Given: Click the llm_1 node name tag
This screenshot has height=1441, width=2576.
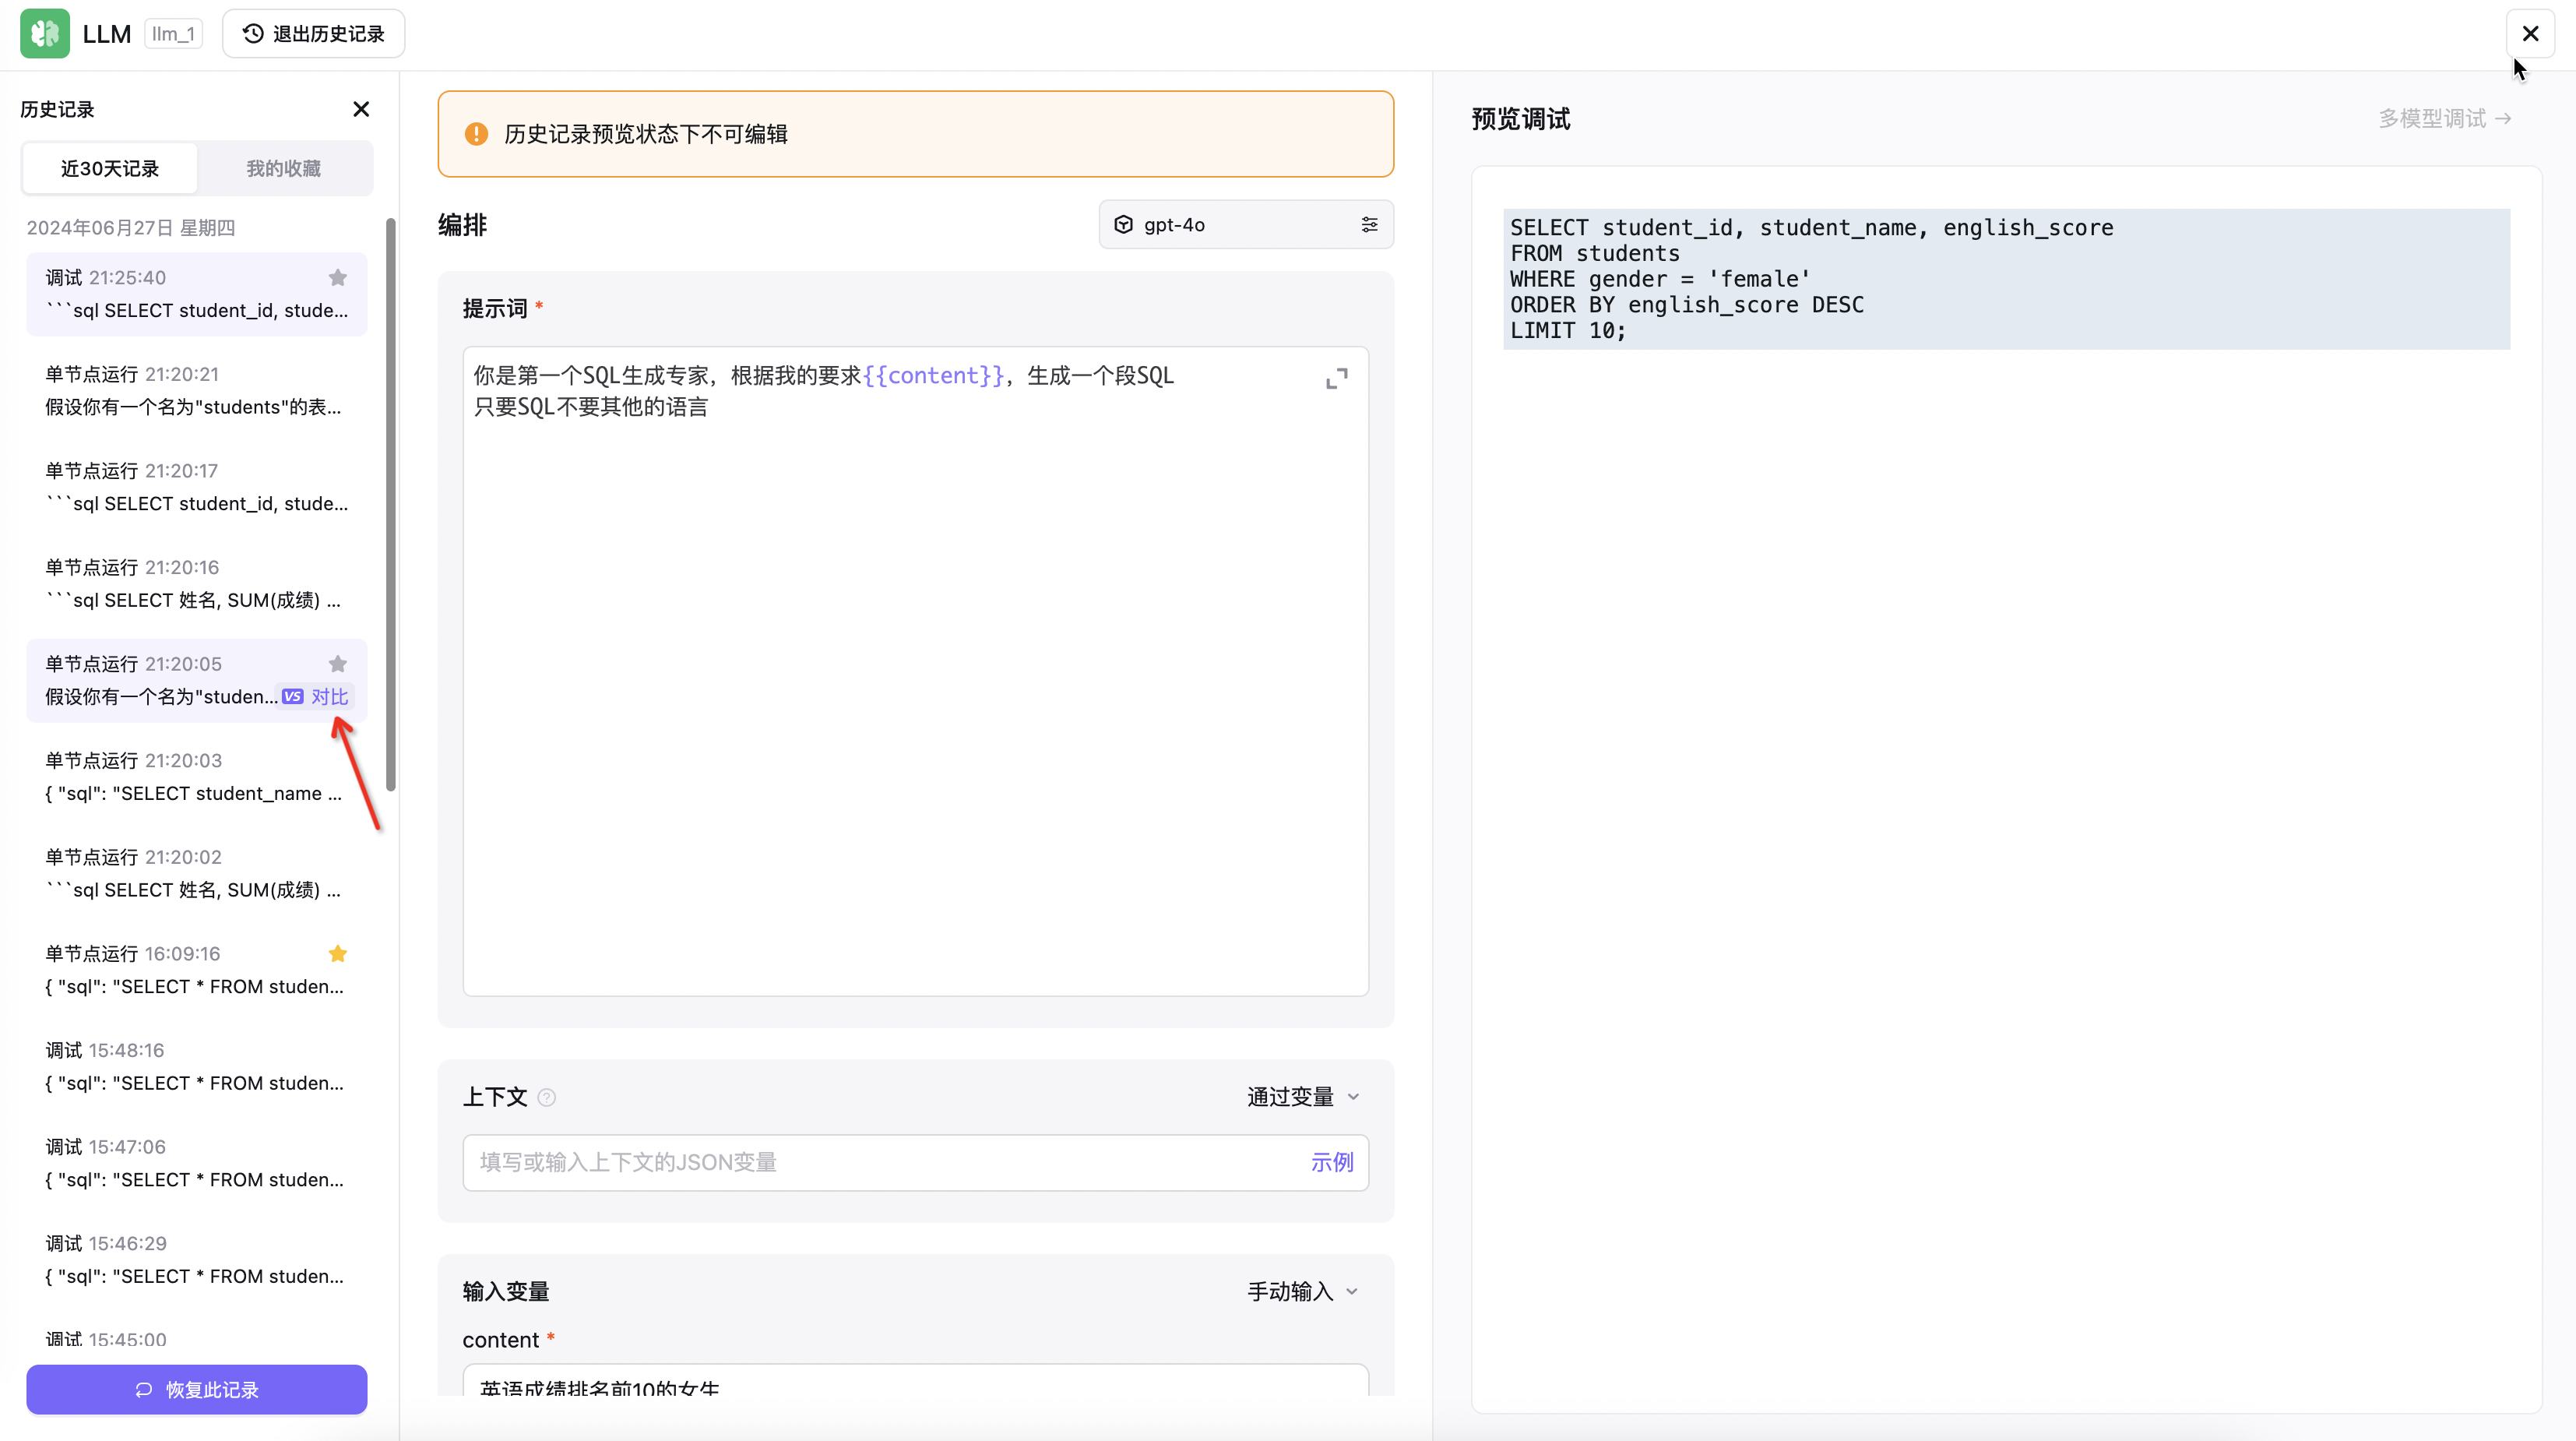Looking at the screenshot, I should (173, 34).
